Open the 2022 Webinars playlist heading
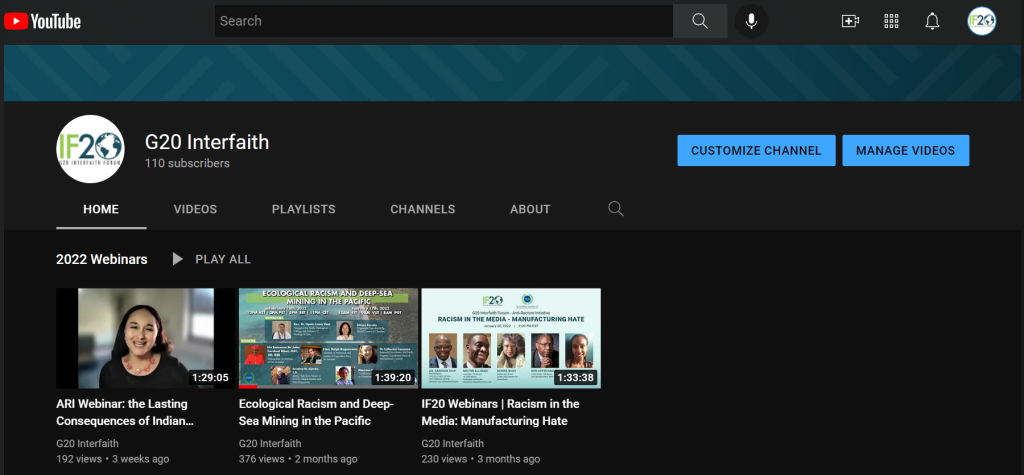The image size is (1024, 475). (102, 259)
